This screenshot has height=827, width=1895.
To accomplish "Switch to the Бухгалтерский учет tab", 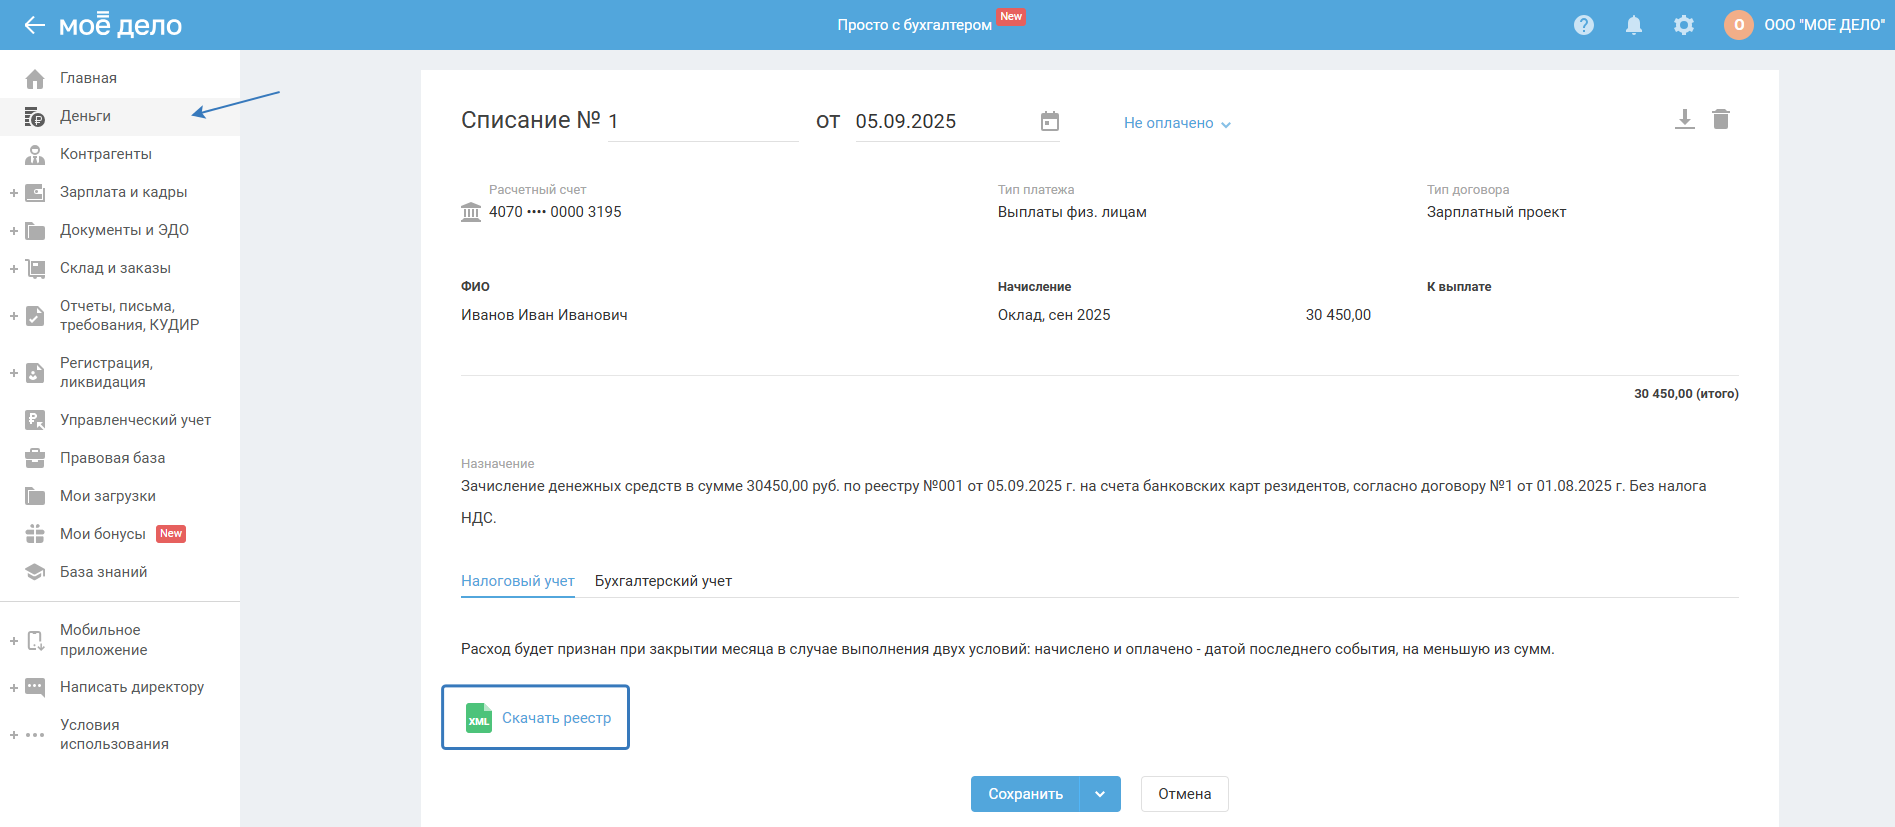I will tap(663, 581).
